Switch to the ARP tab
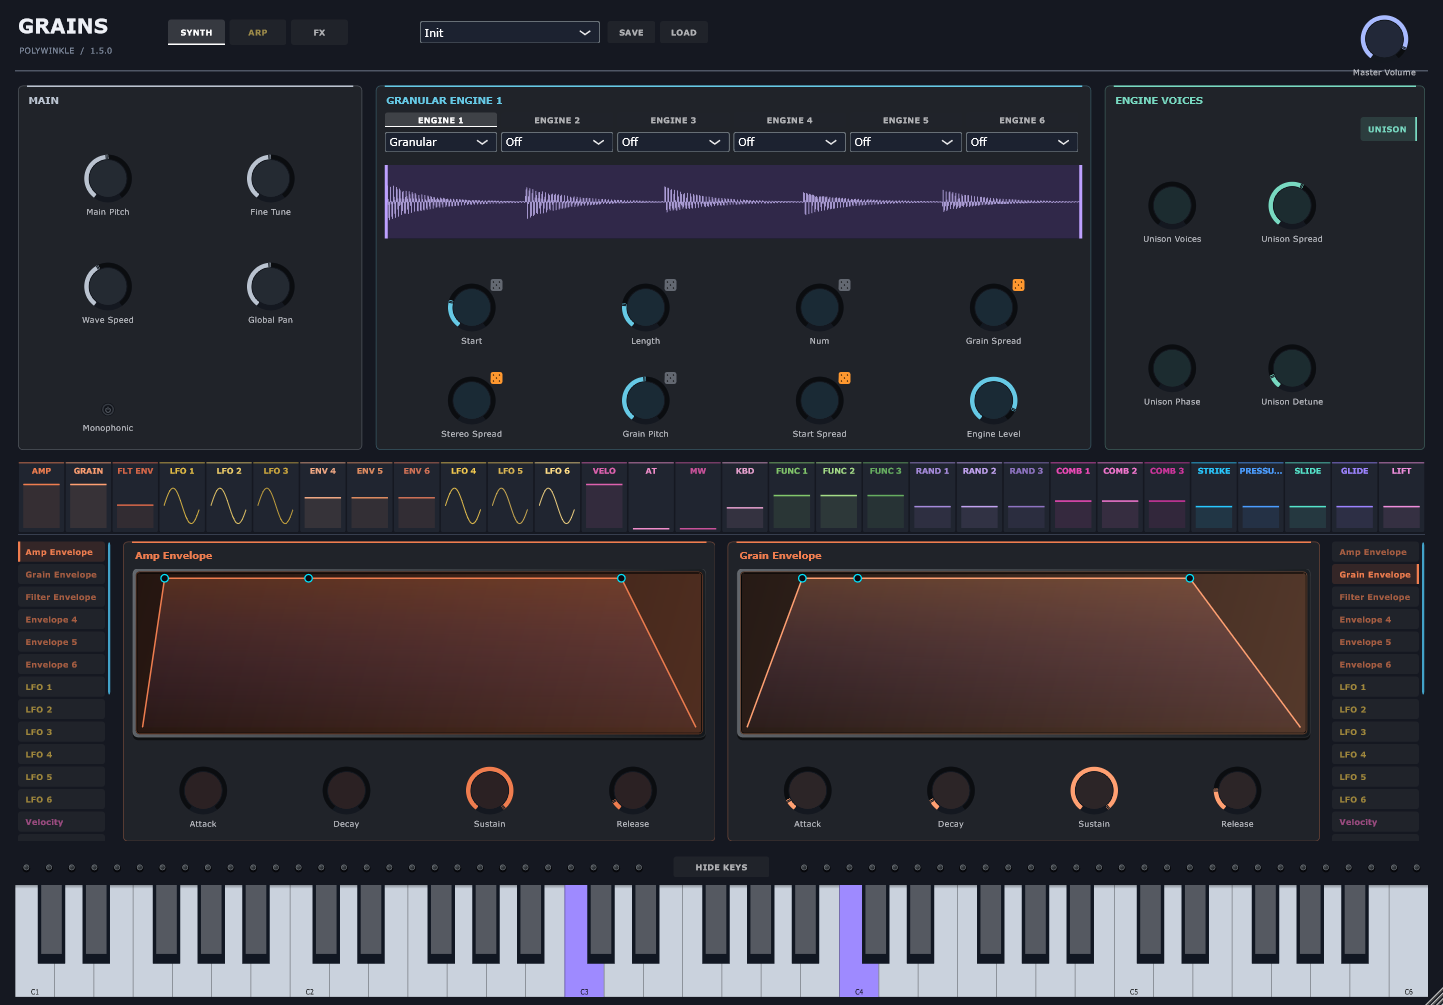This screenshot has height=1005, width=1443. [258, 32]
